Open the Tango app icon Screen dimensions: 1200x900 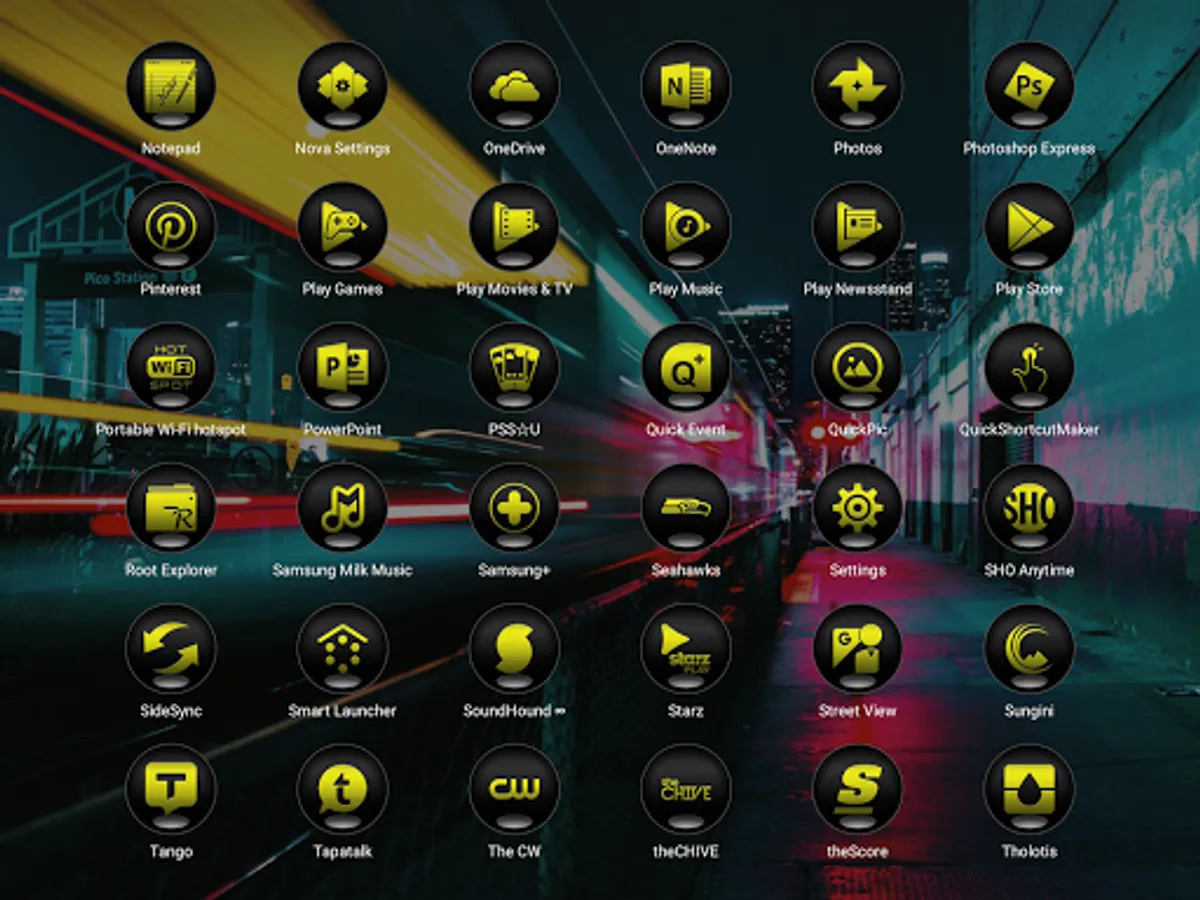click(x=171, y=790)
